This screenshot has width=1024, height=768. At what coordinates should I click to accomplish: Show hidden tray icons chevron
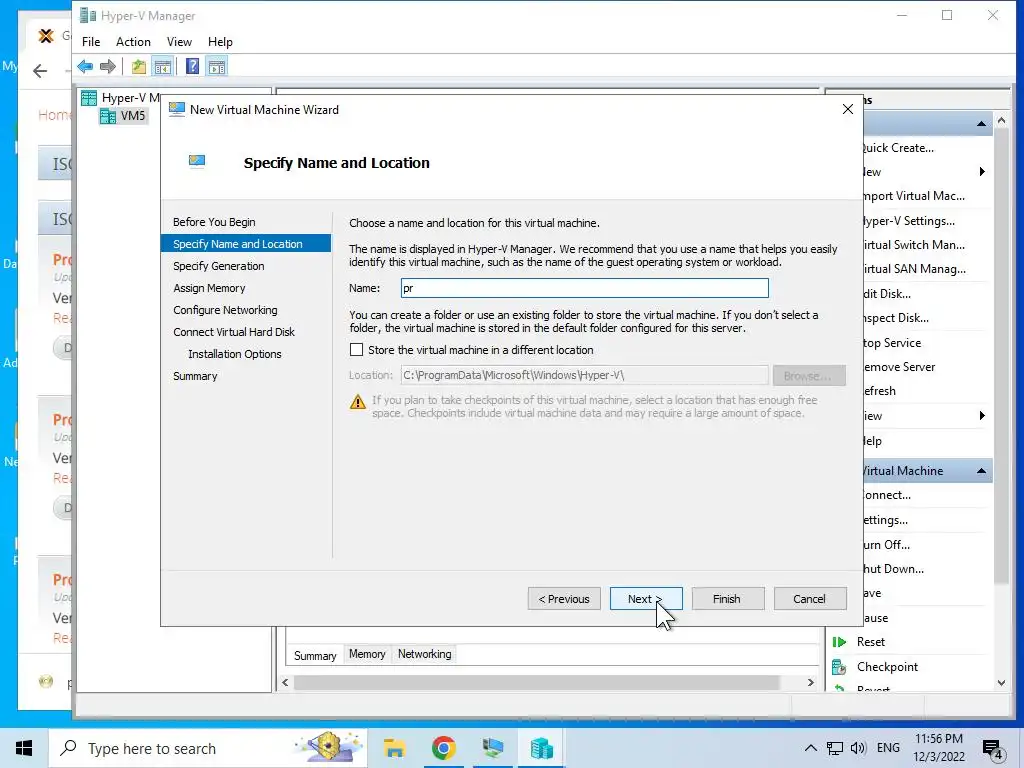tap(810, 748)
